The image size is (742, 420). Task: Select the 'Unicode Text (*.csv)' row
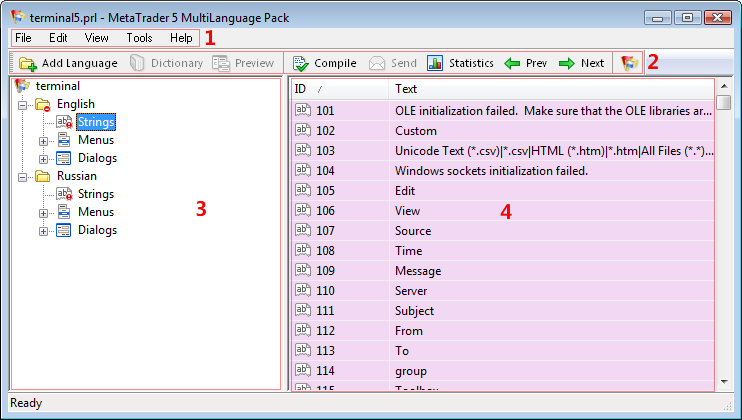(502, 150)
